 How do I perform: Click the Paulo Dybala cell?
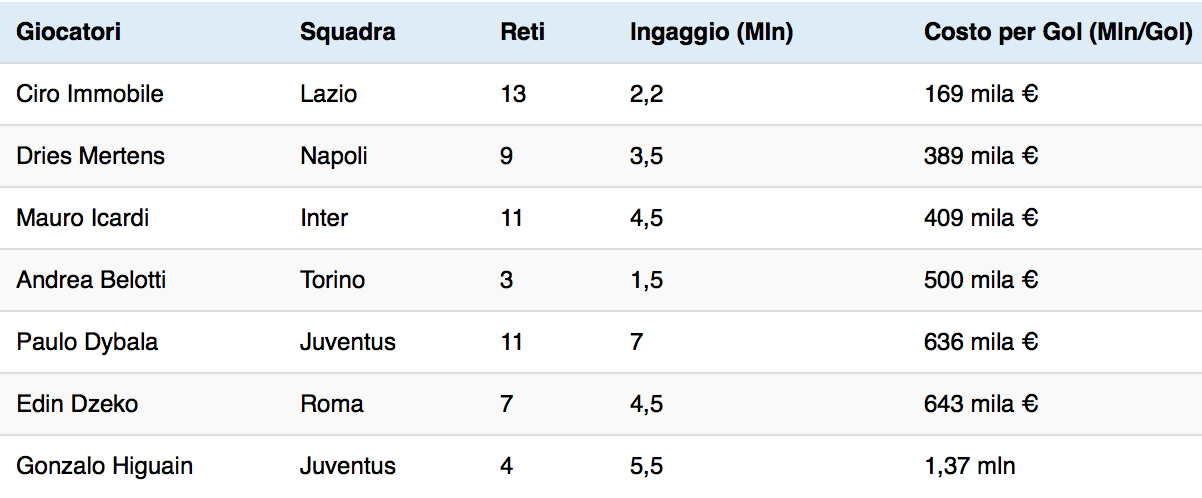click(87, 342)
